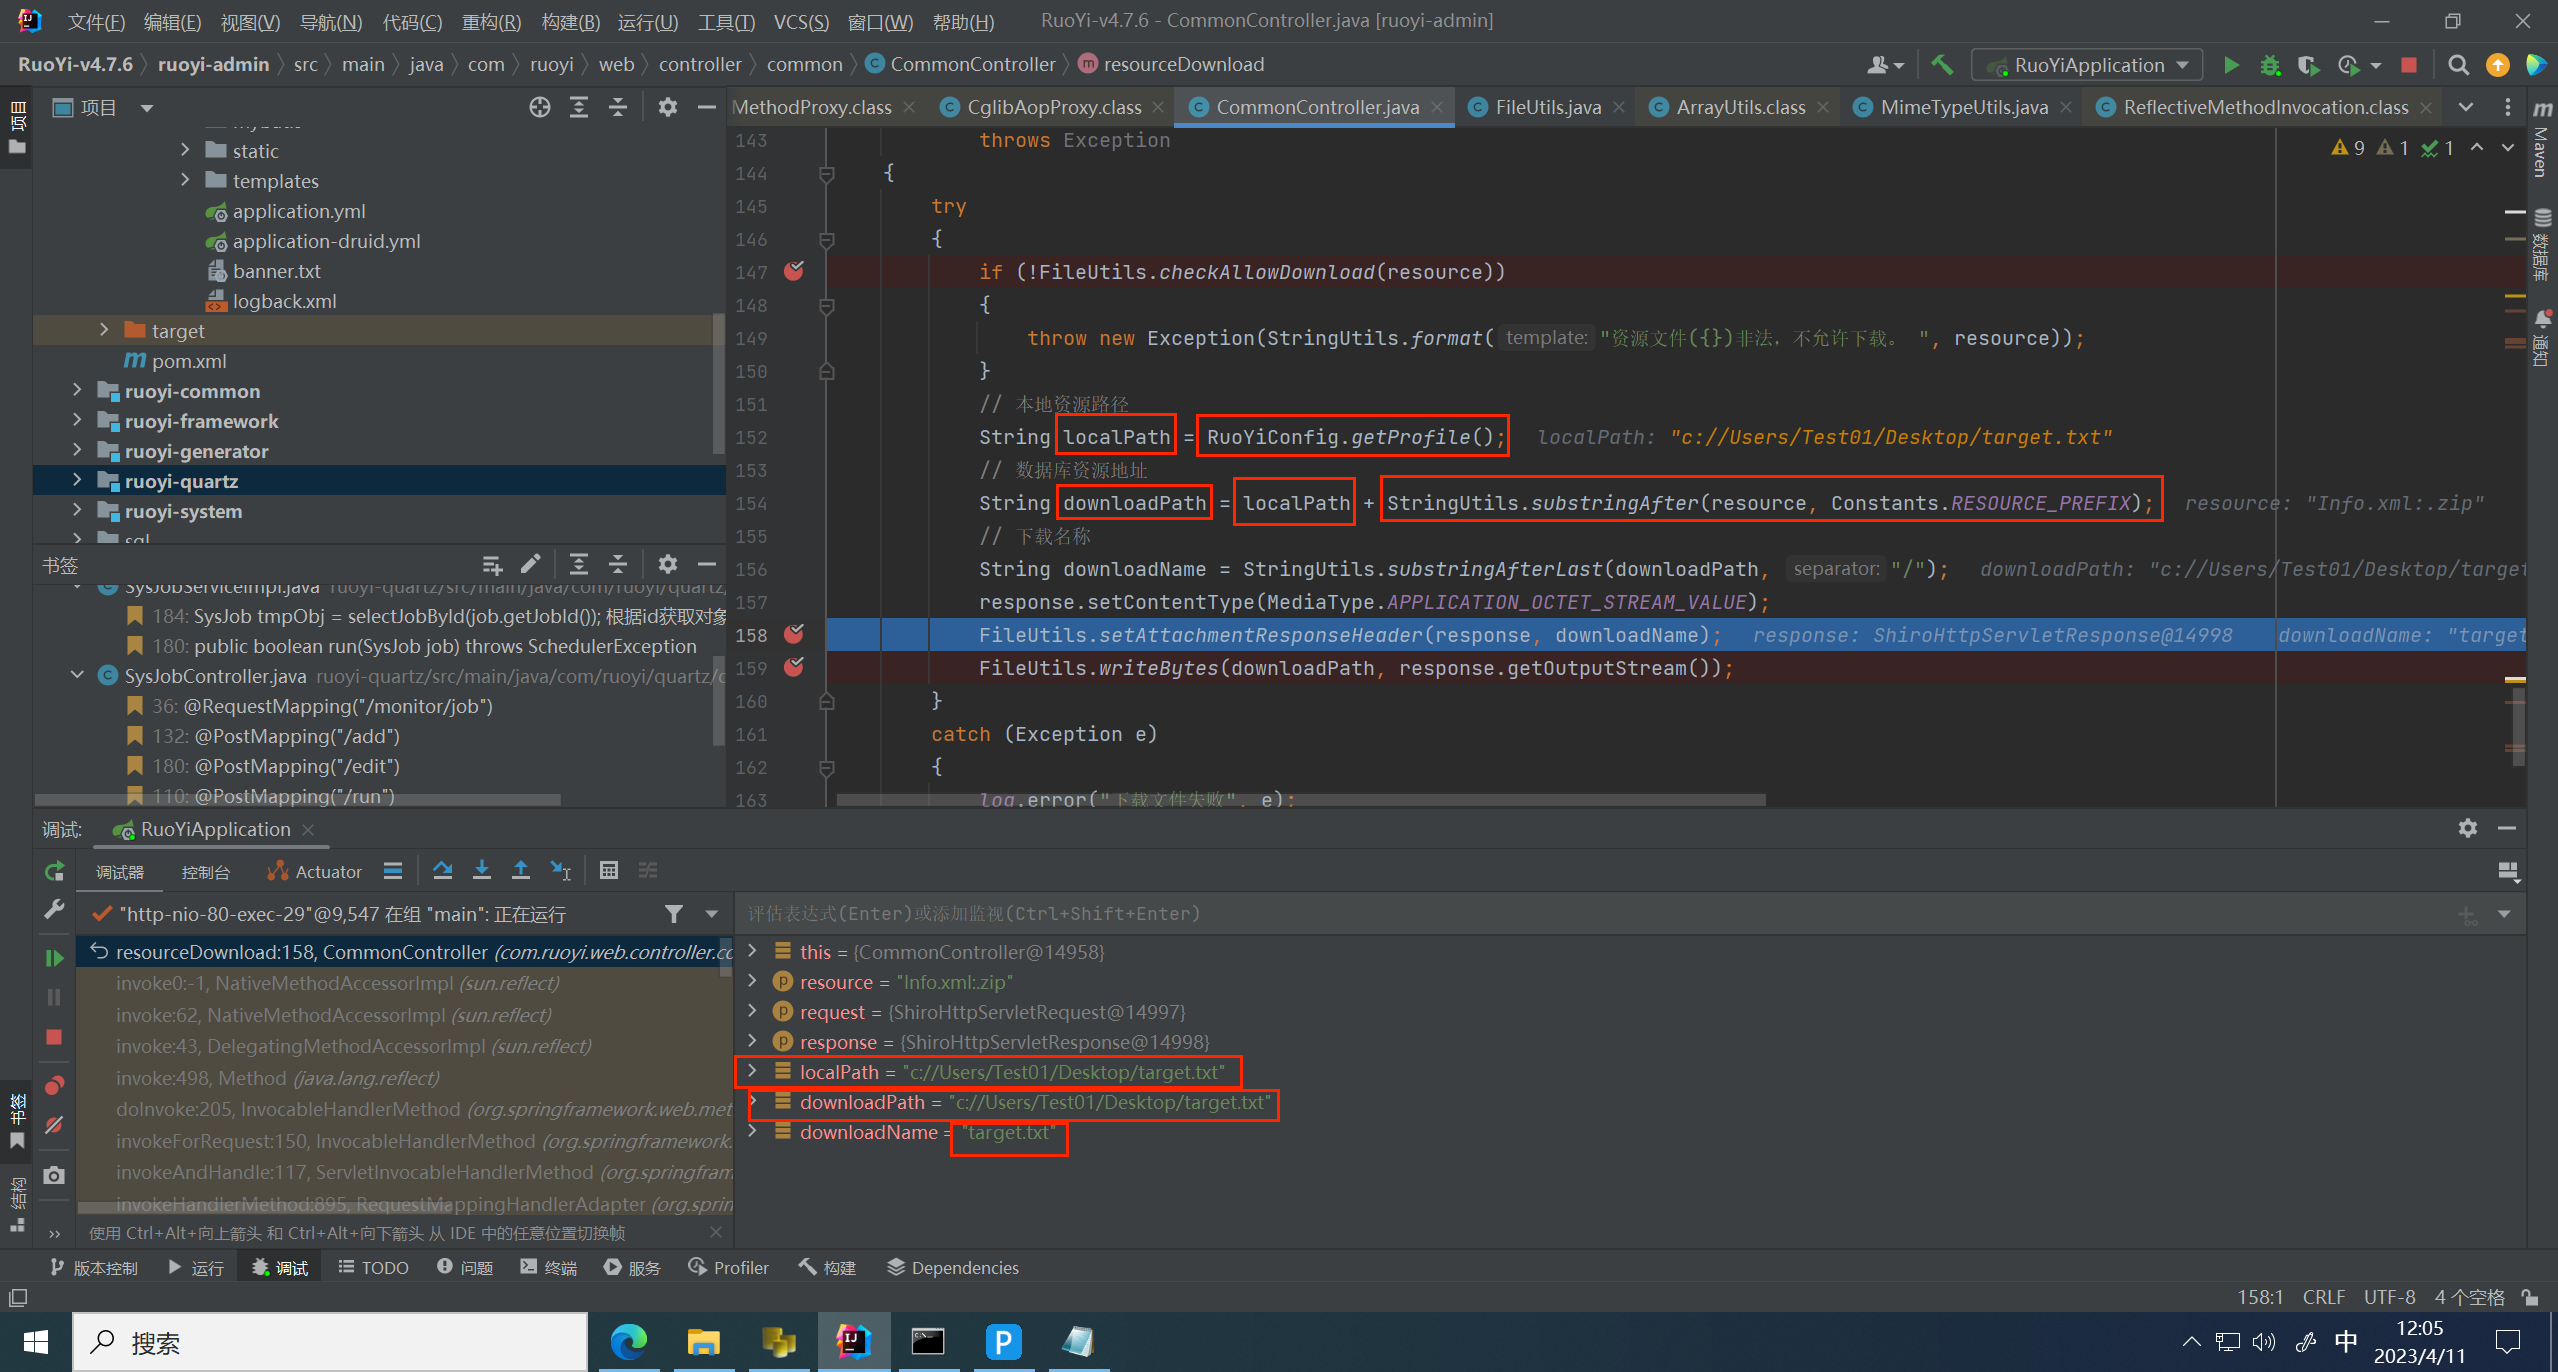
Task: Open bookmarks panel settings gear
Action: pyautogui.click(x=668, y=564)
